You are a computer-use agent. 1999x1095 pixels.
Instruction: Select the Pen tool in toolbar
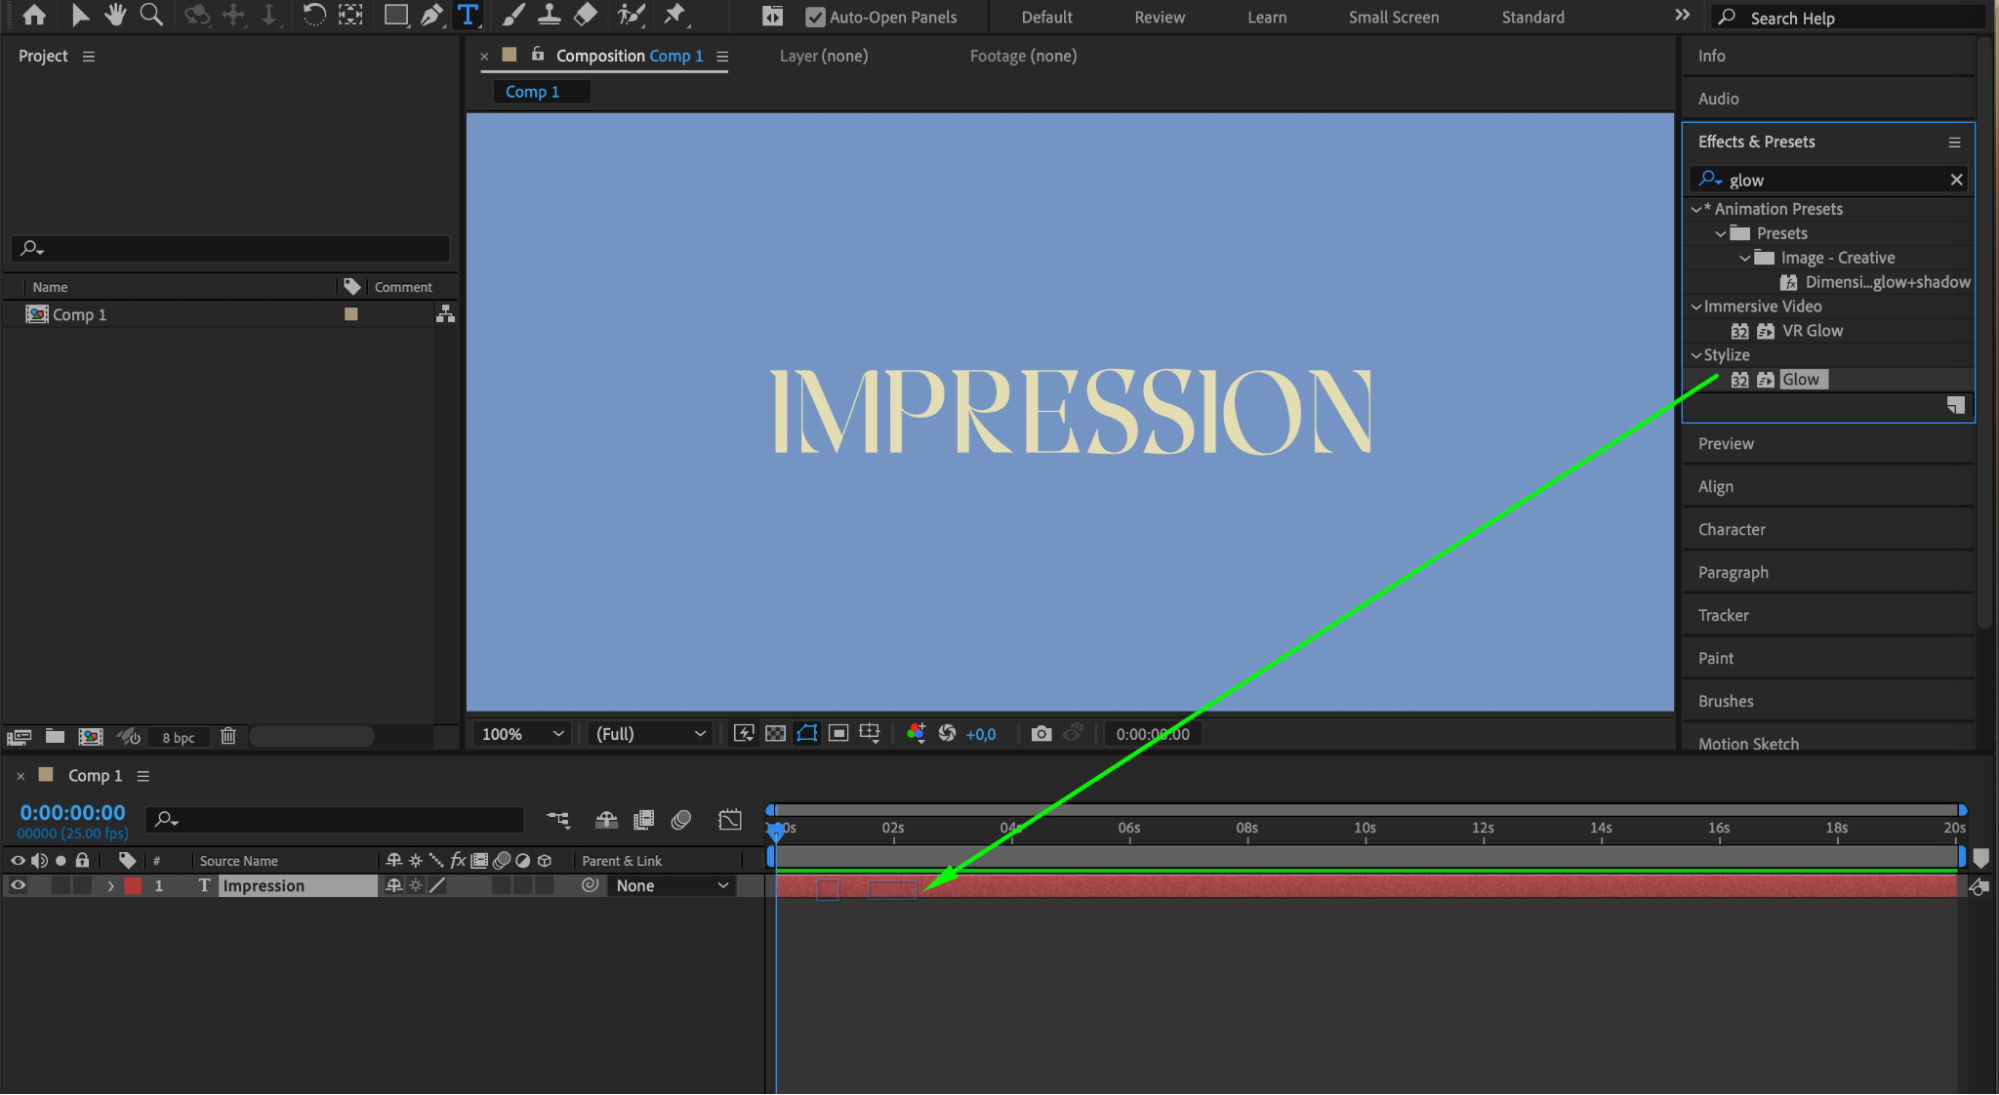click(432, 15)
